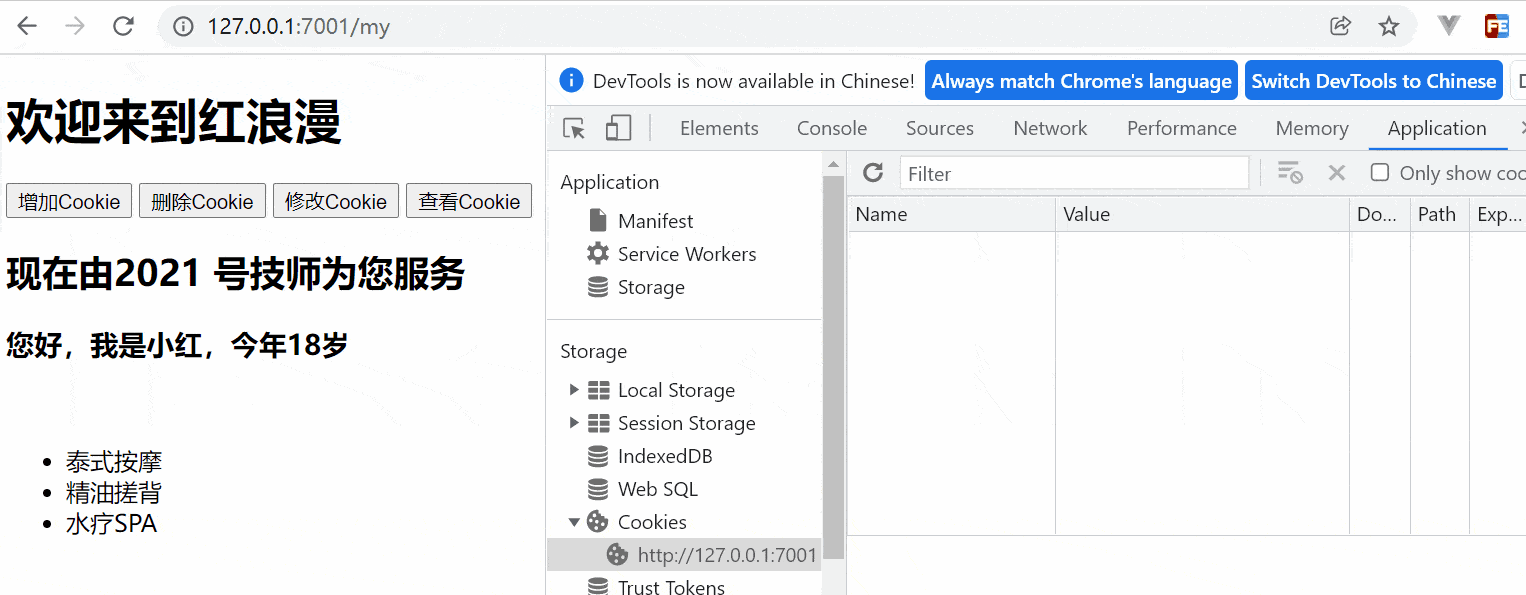
Task: Click the FE helper extension icon
Action: click(1497, 27)
